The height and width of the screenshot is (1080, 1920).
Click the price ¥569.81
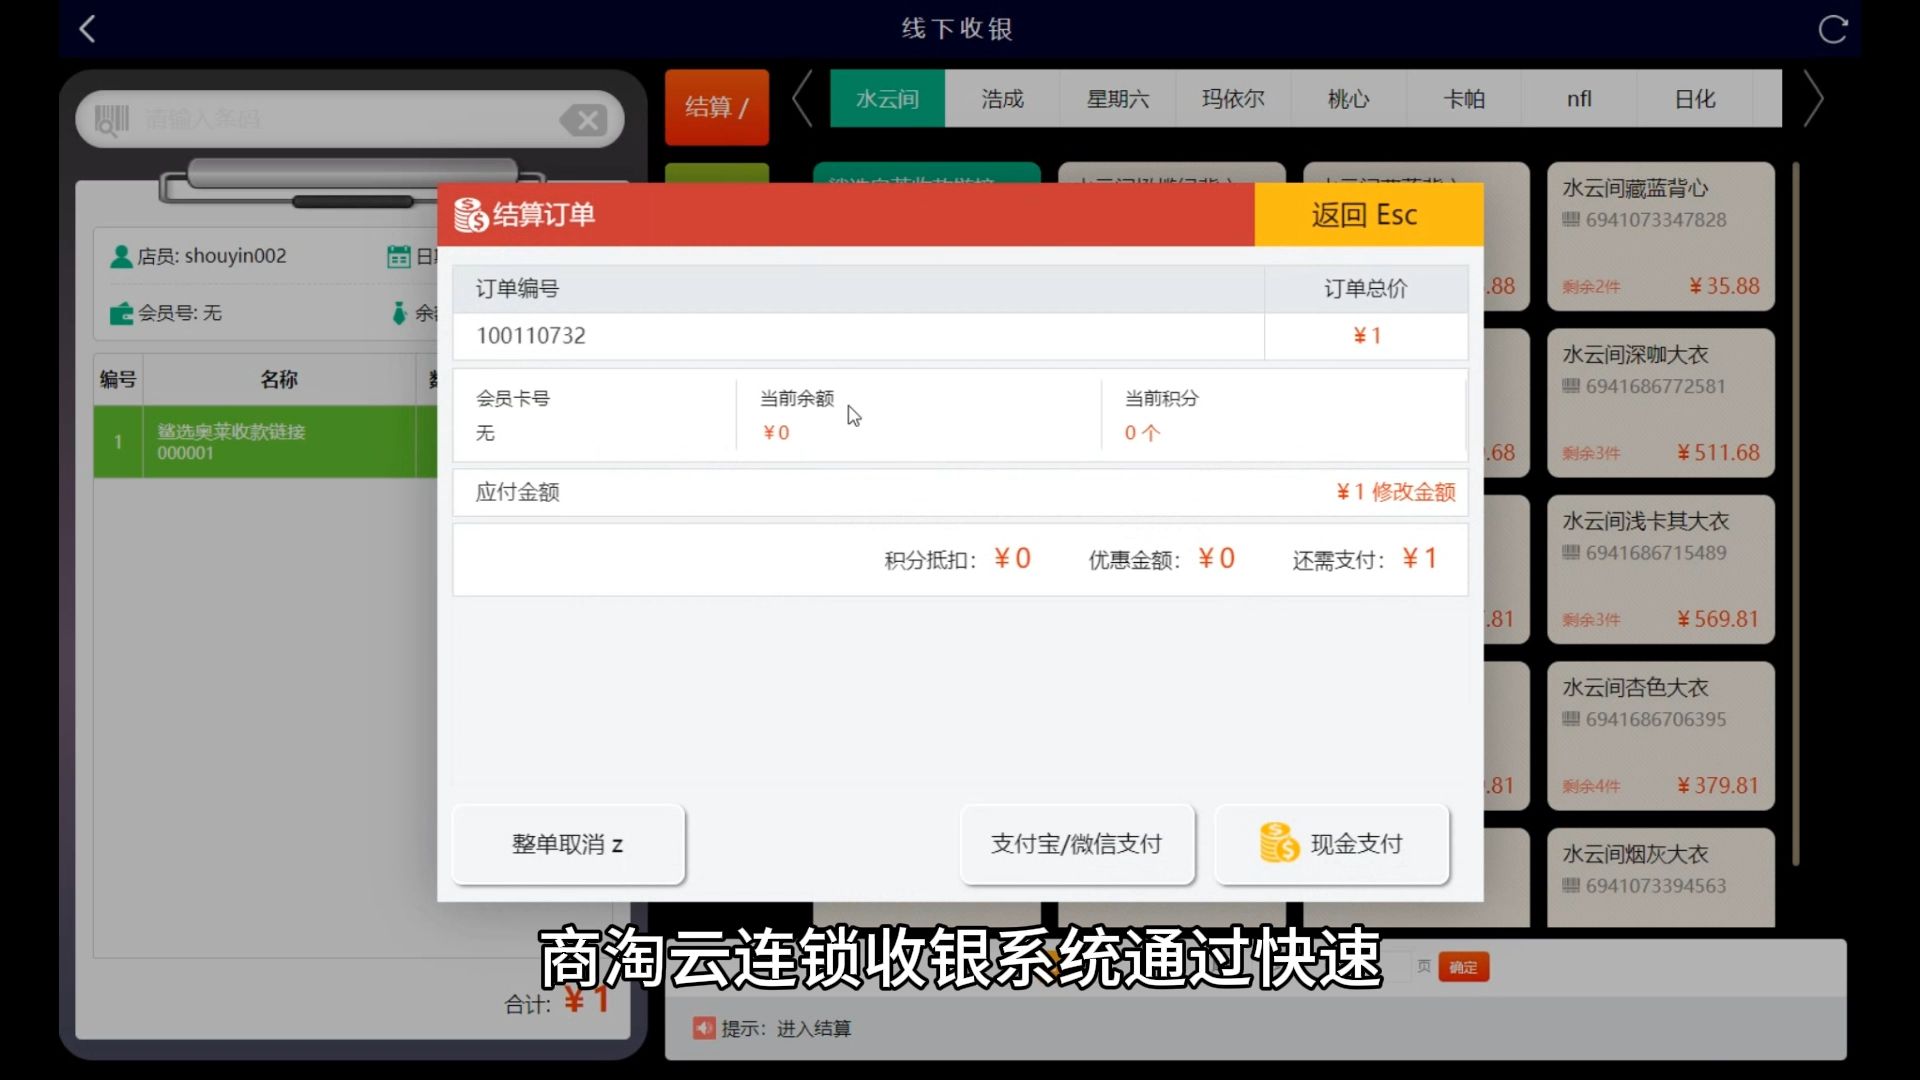1718,619
